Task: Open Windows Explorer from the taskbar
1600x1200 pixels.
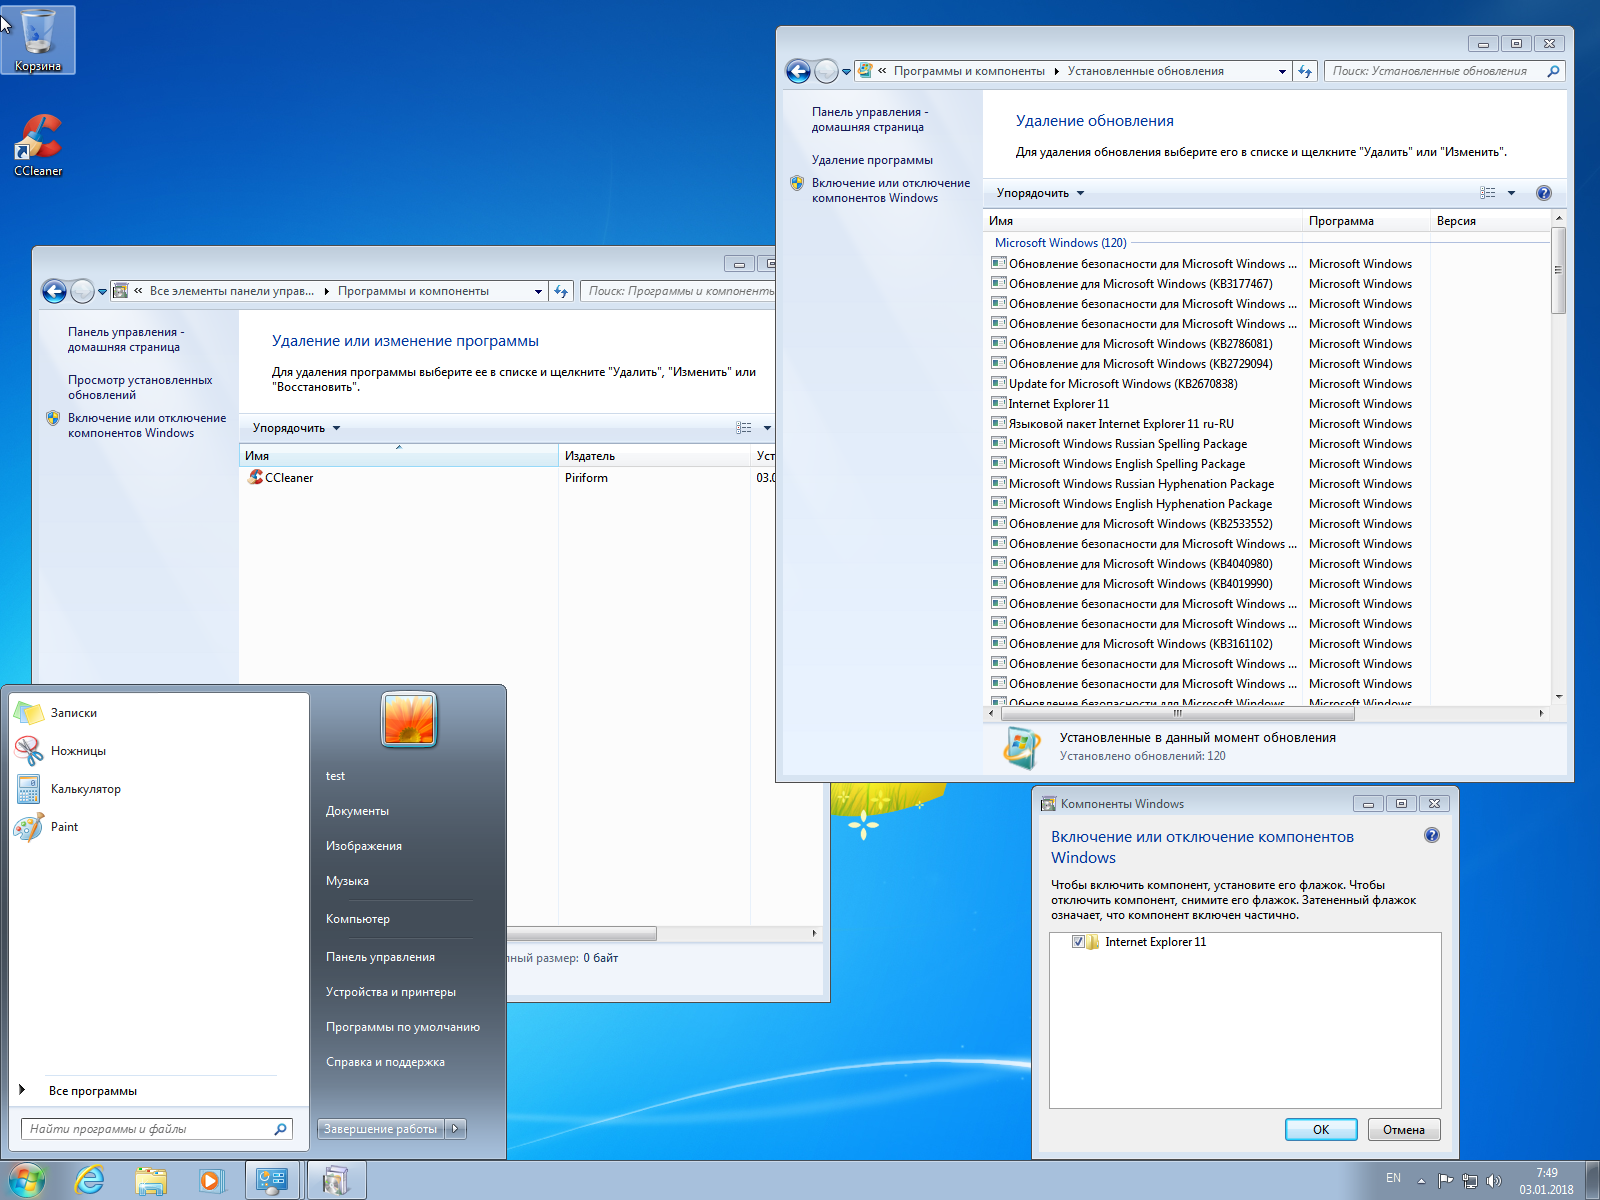Action: tap(151, 1181)
